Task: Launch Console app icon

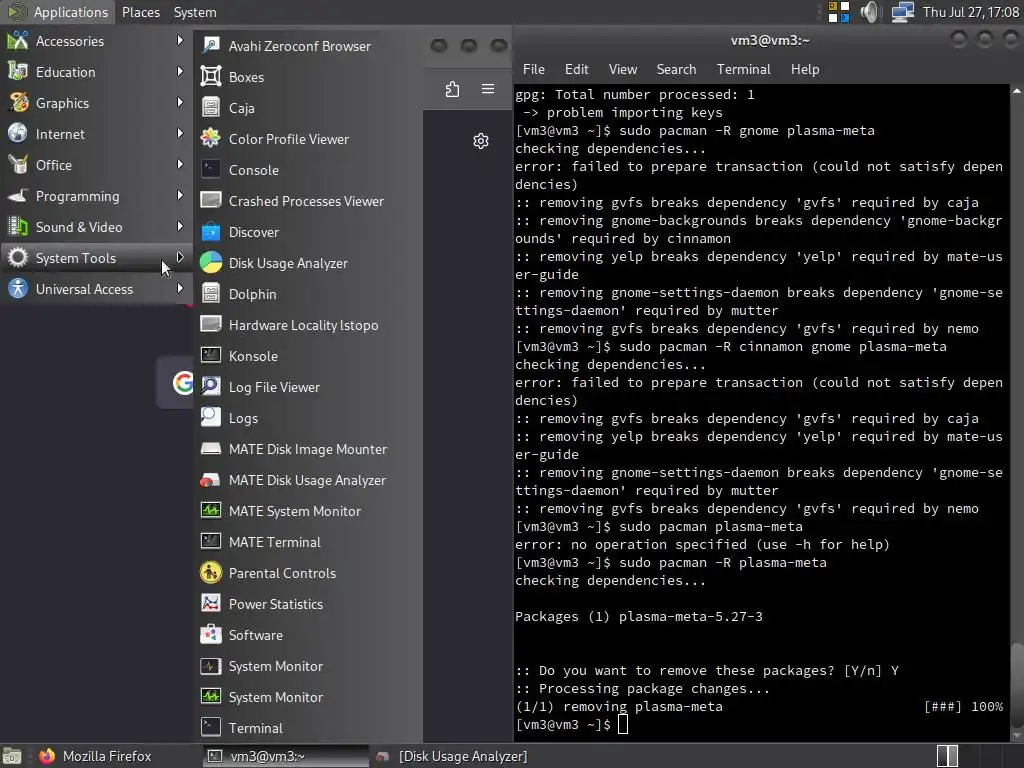Action: click(210, 170)
